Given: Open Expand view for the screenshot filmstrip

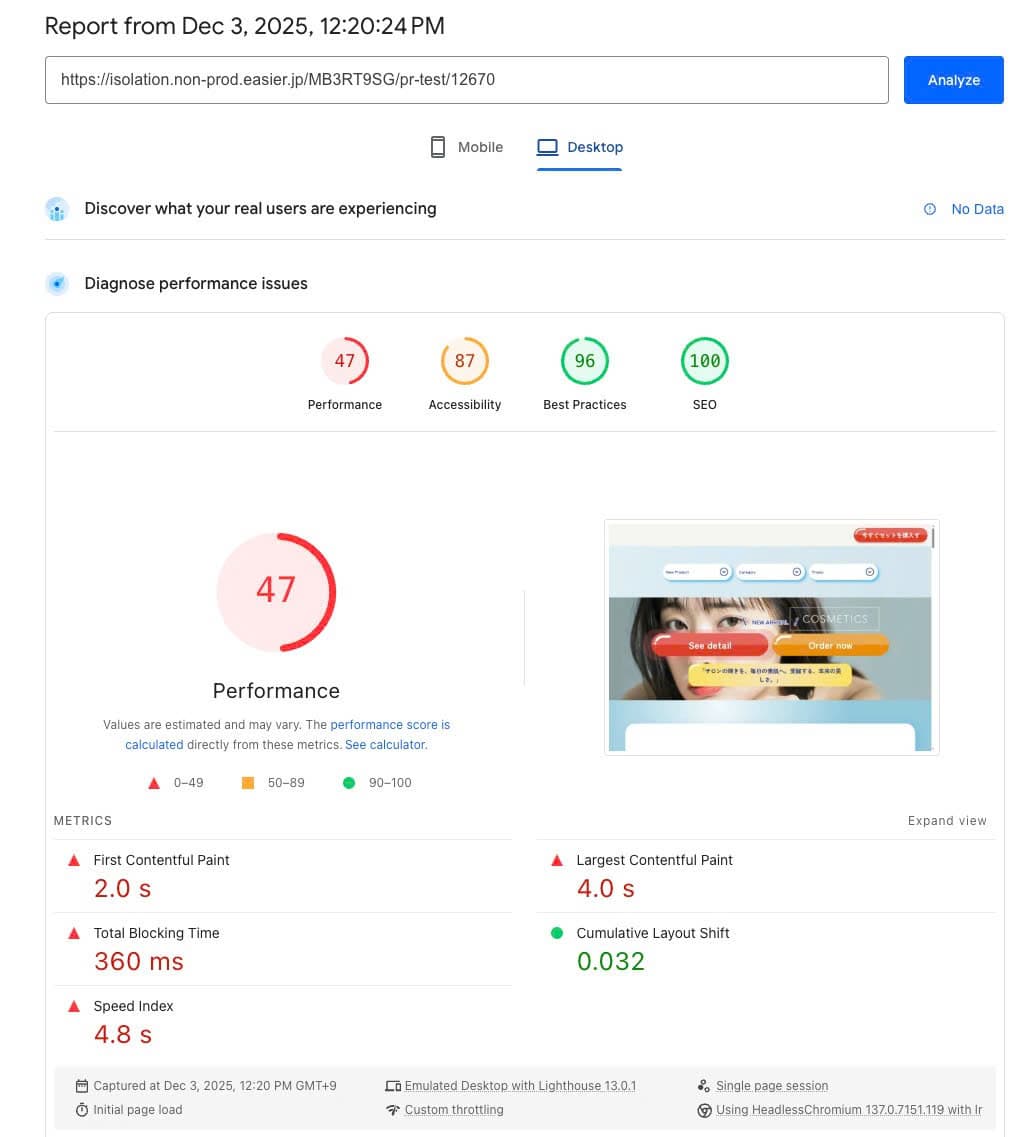Looking at the screenshot, I should [x=946, y=820].
